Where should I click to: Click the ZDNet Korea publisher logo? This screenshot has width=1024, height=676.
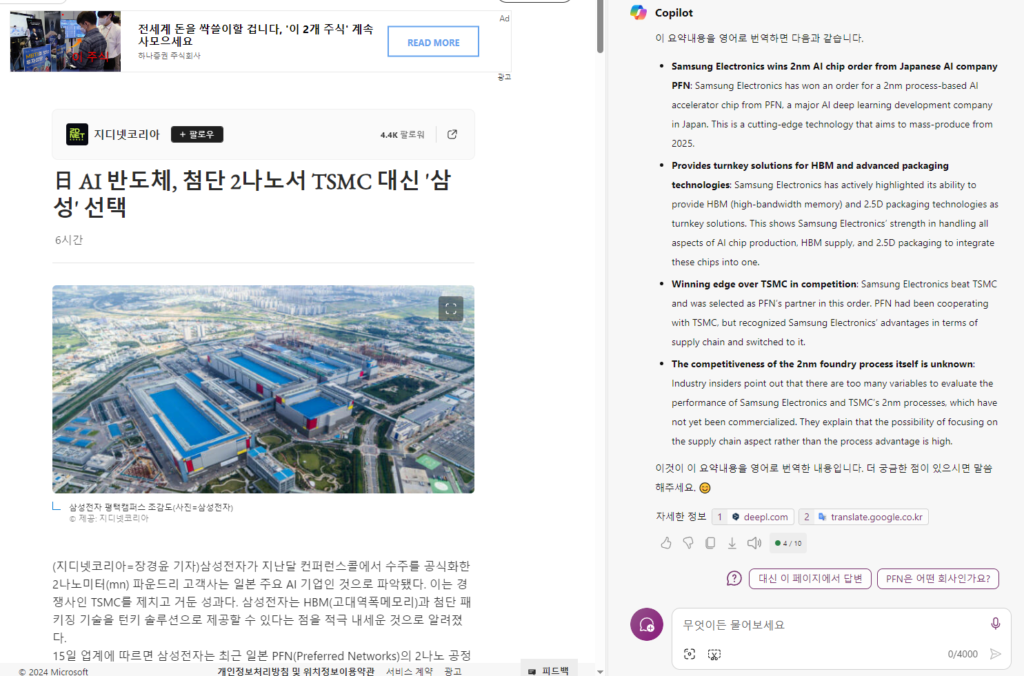pyautogui.click(x=77, y=135)
